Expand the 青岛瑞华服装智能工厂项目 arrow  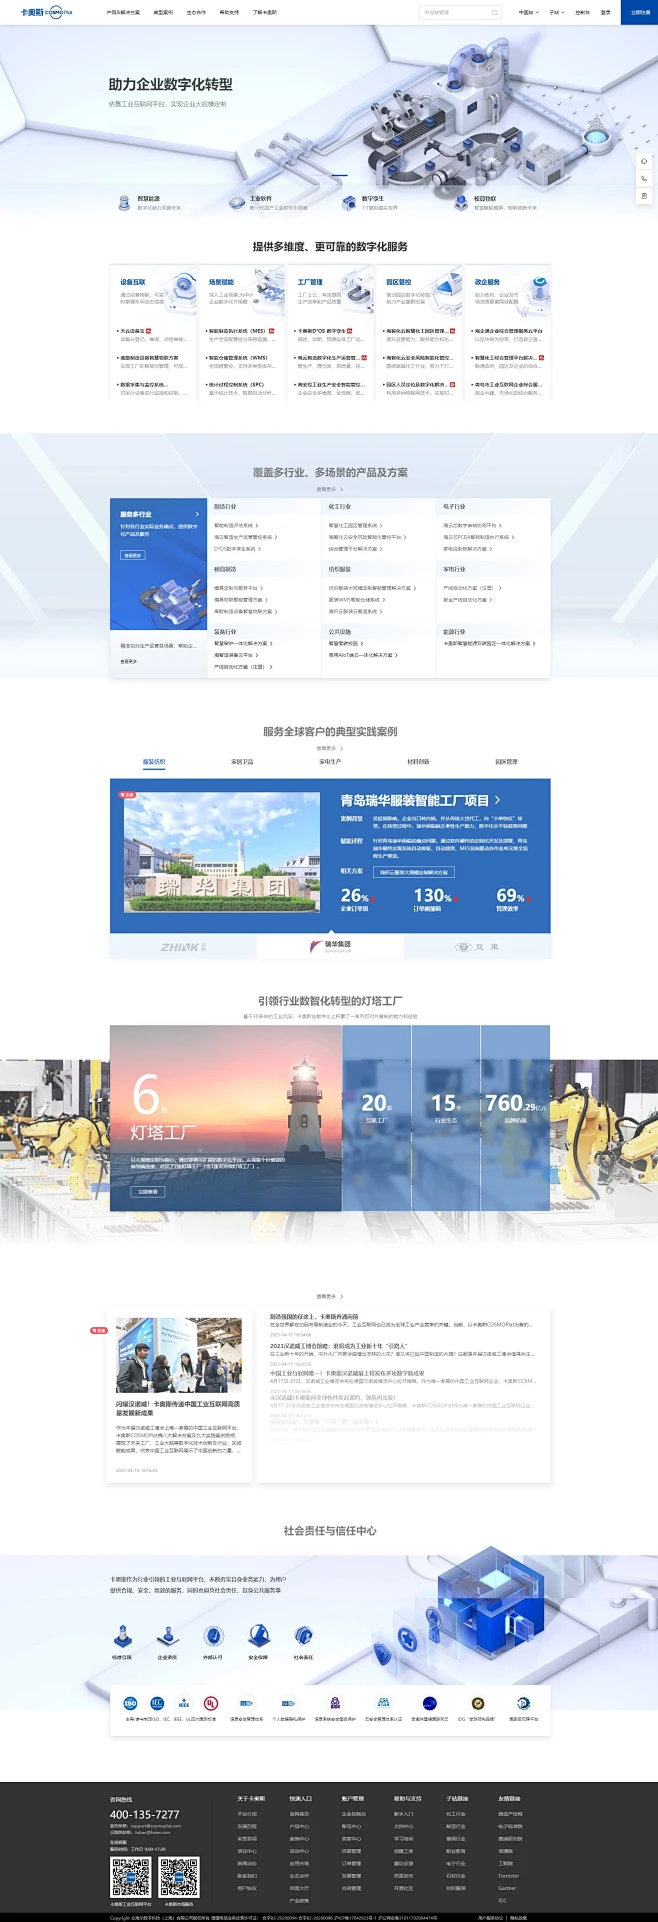tap(497, 800)
